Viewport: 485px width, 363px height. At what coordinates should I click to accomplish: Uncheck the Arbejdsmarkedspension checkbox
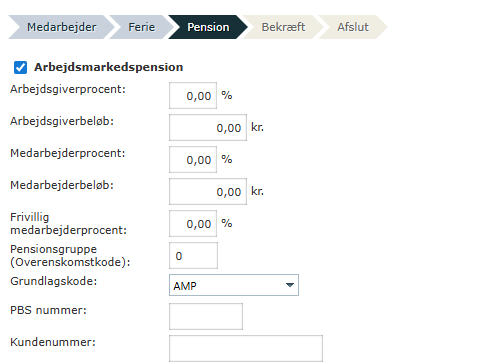click(x=20, y=67)
